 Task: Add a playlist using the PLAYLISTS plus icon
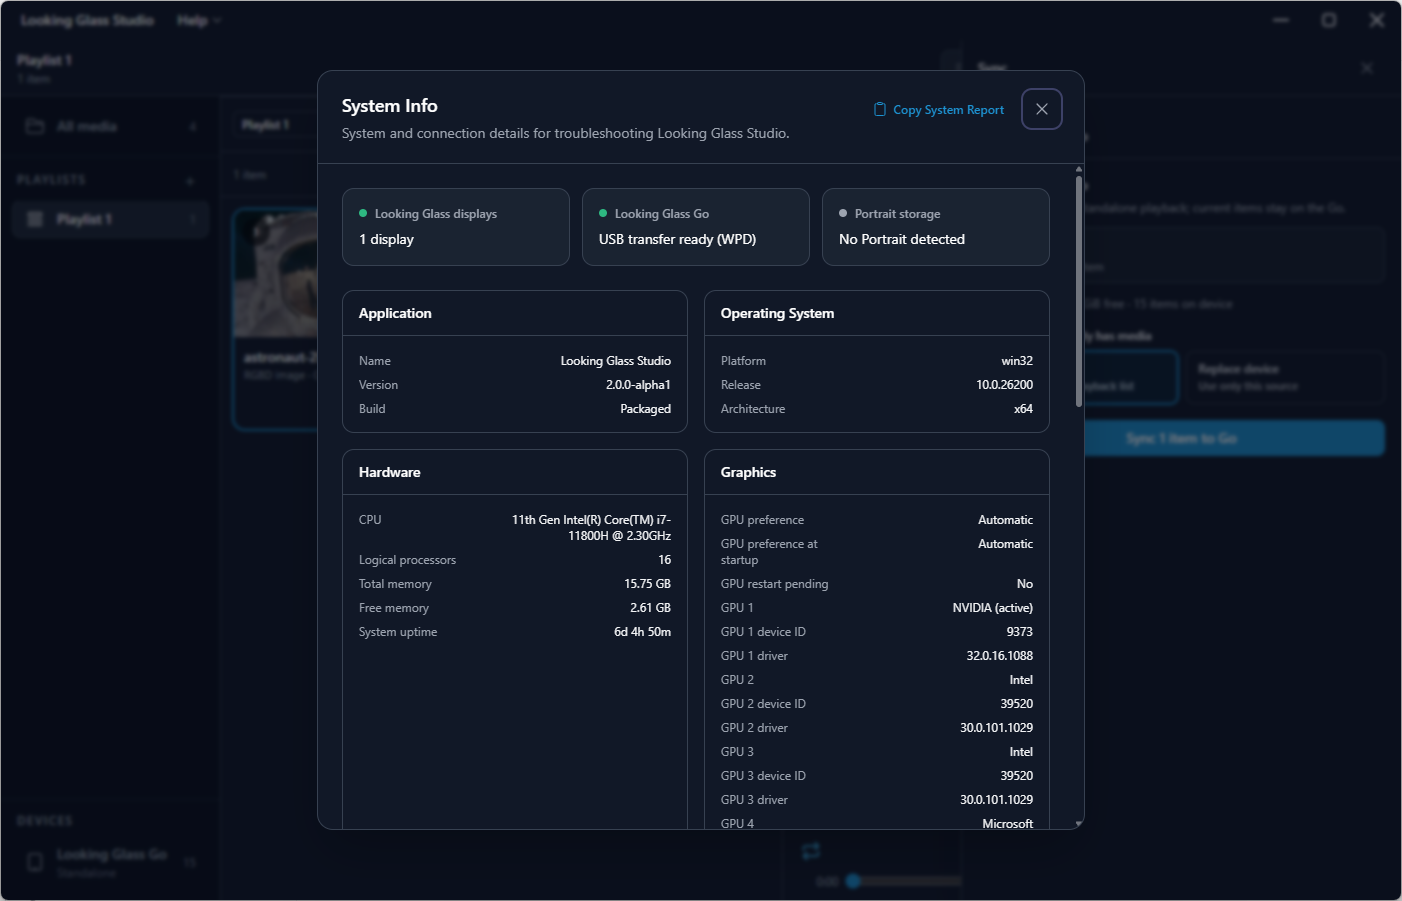190,180
